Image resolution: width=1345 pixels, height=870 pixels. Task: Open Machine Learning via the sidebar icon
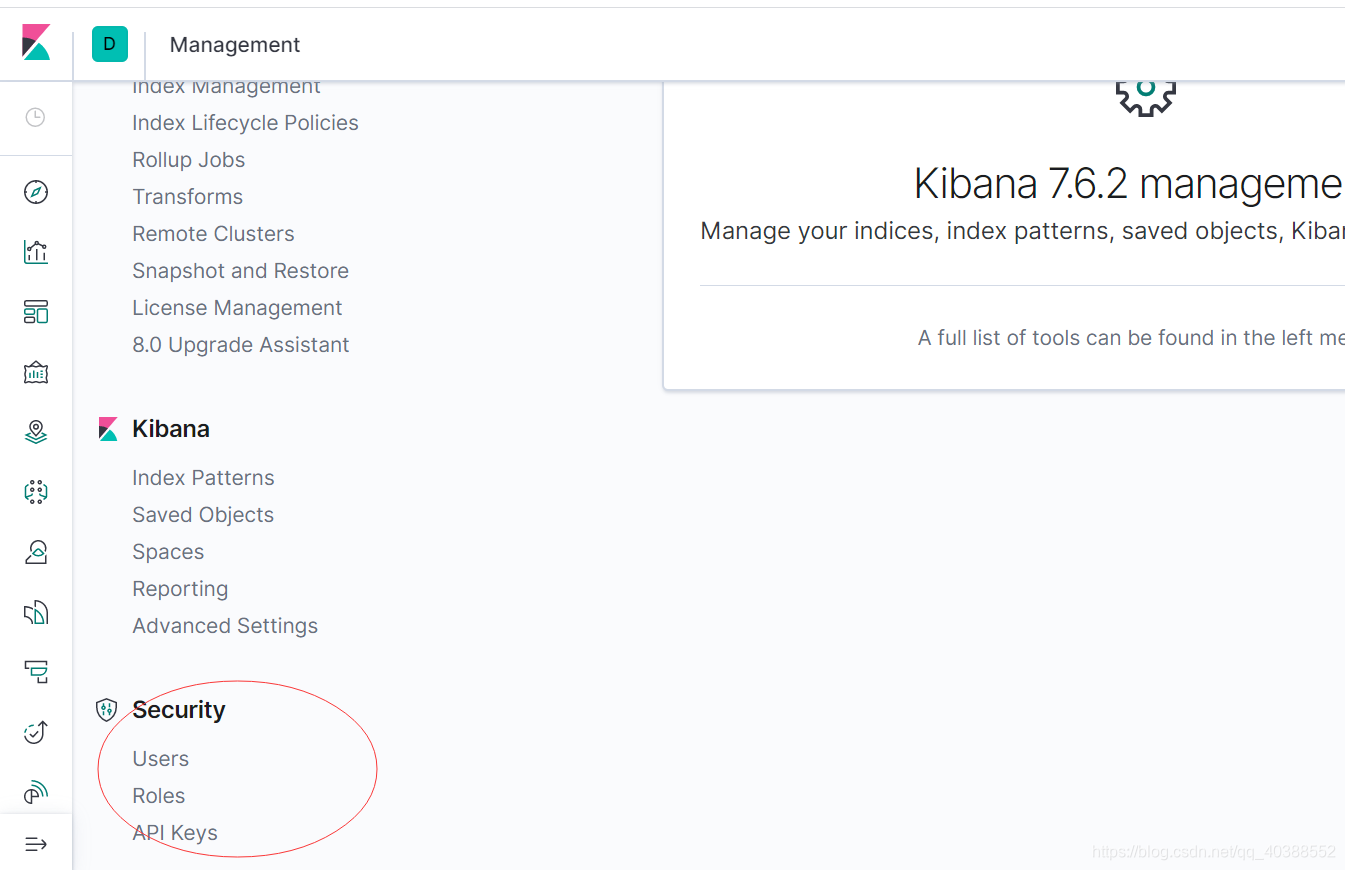36,492
